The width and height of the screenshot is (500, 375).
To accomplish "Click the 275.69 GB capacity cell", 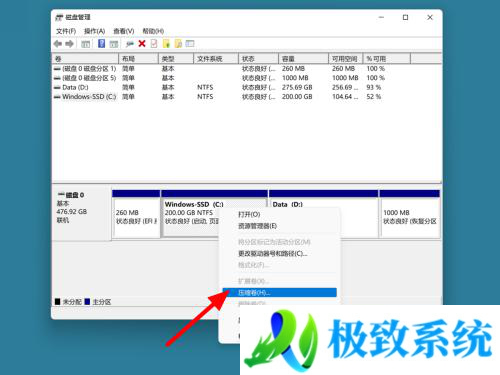I will point(297,87).
